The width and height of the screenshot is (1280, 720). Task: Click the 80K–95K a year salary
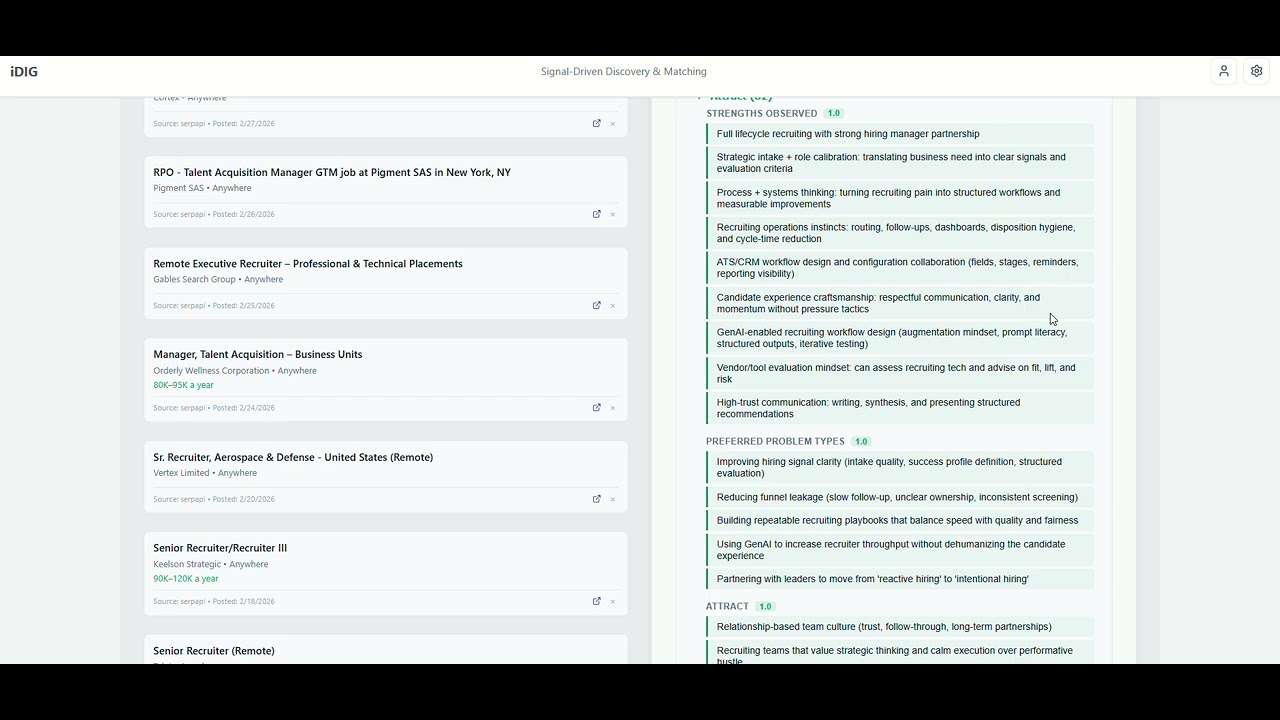point(183,385)
